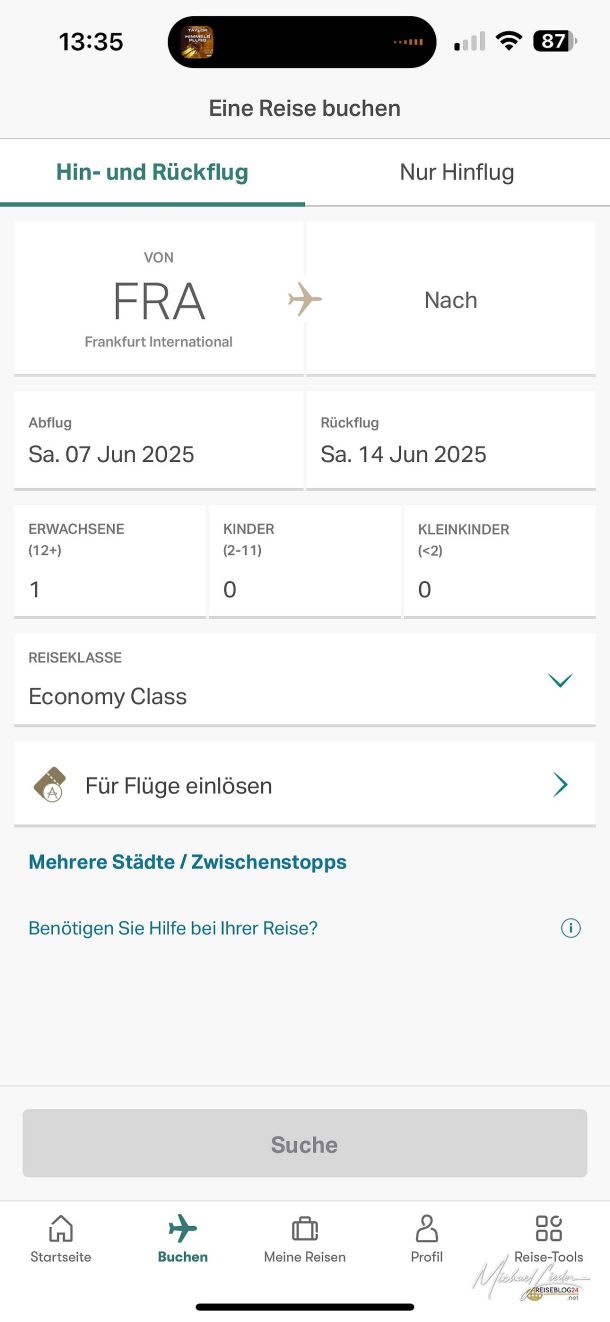610x1322 pixels.
Task: Open the info icon next to travel help
Action: tap(570, 928)
